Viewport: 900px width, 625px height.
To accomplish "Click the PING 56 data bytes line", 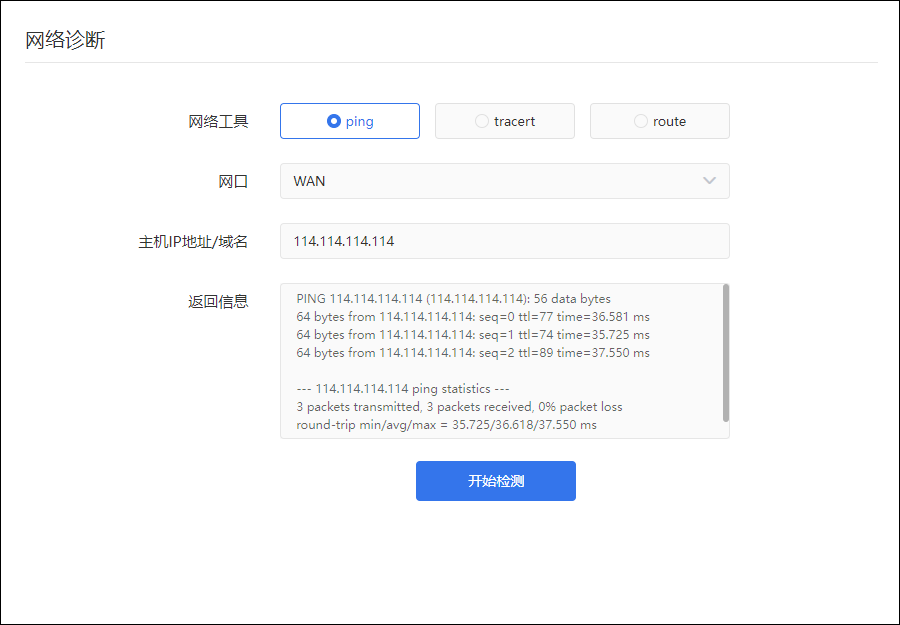I will tap(453, 298).
